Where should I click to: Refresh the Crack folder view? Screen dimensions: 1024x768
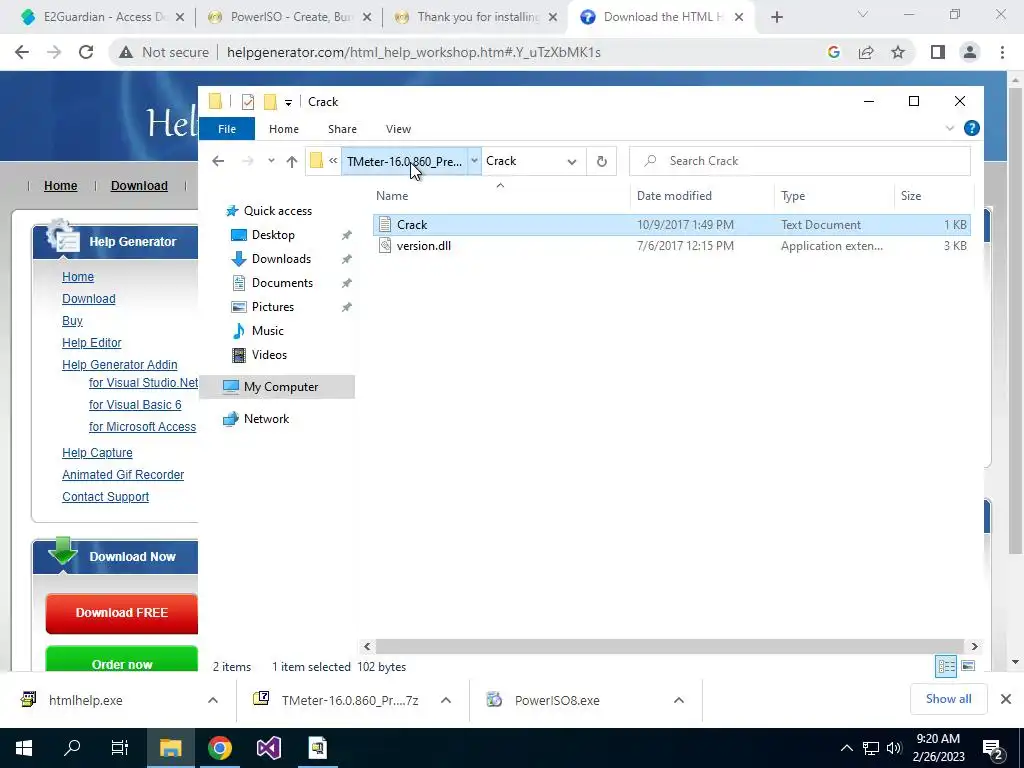tap(601, 161)
